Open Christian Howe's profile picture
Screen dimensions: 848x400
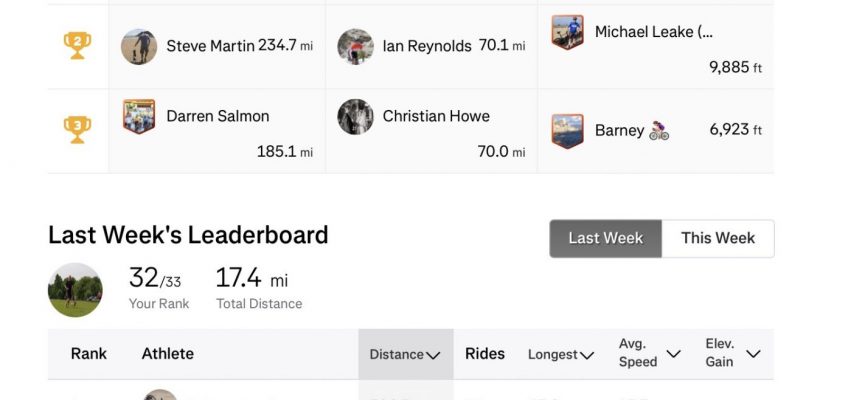[x=355, y=116]
